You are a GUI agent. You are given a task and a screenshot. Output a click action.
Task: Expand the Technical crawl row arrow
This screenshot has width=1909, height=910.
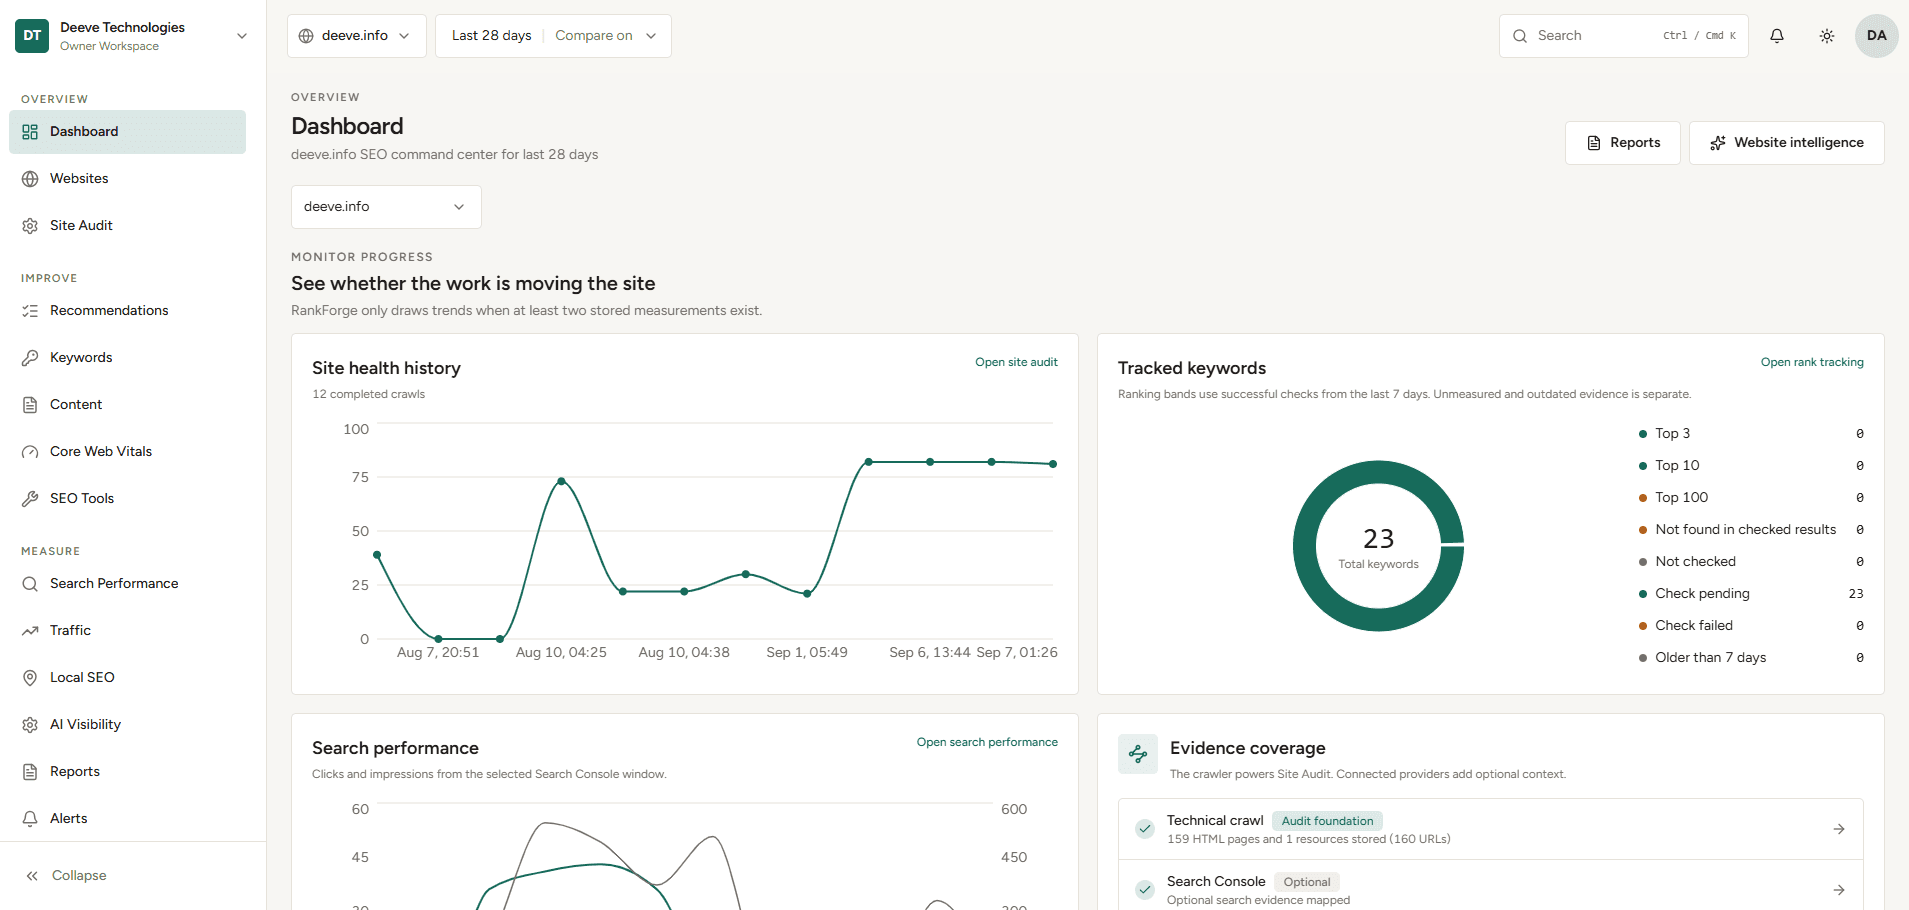point(1839,829)
